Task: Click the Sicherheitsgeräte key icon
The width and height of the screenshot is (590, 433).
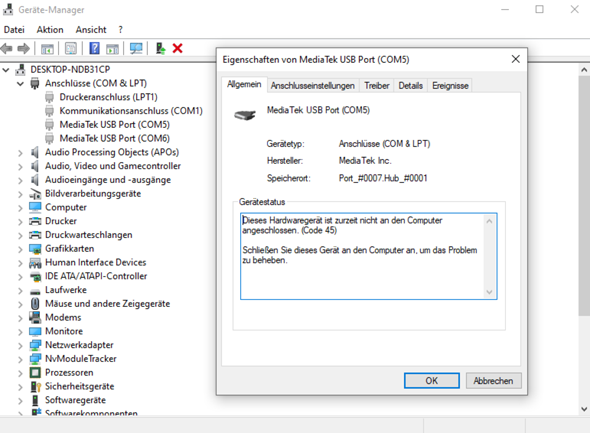Action: pyautogui.click(x=35, y=386)
